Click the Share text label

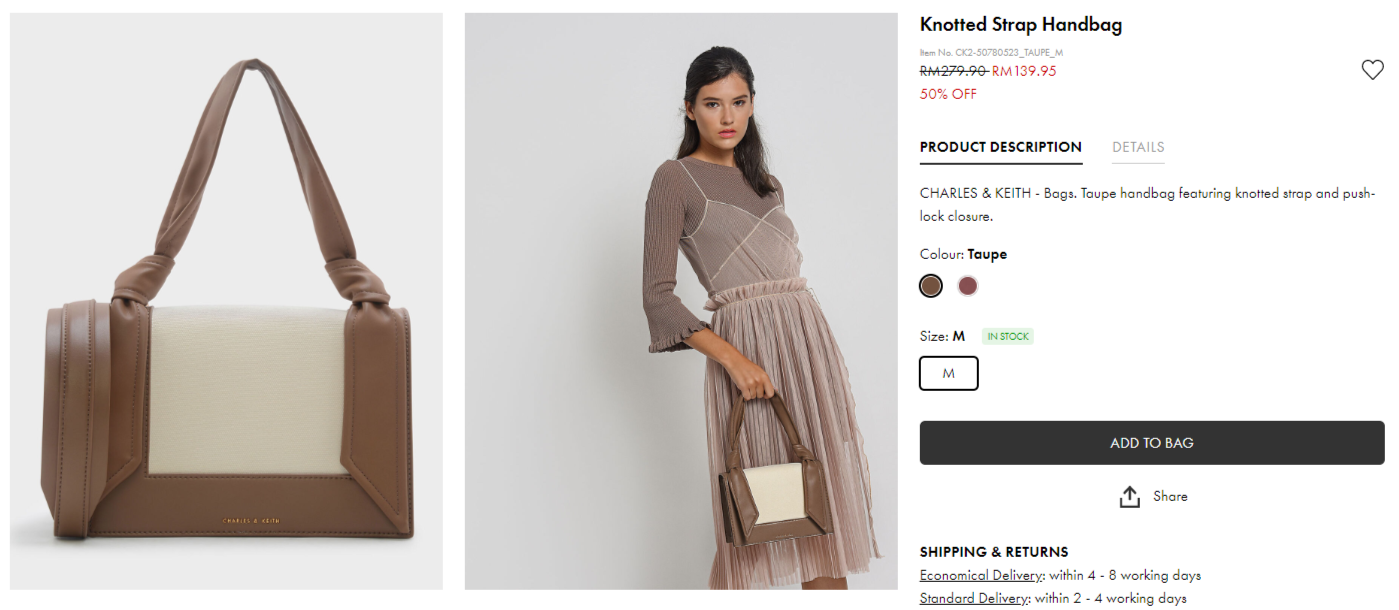(1170, 496)
